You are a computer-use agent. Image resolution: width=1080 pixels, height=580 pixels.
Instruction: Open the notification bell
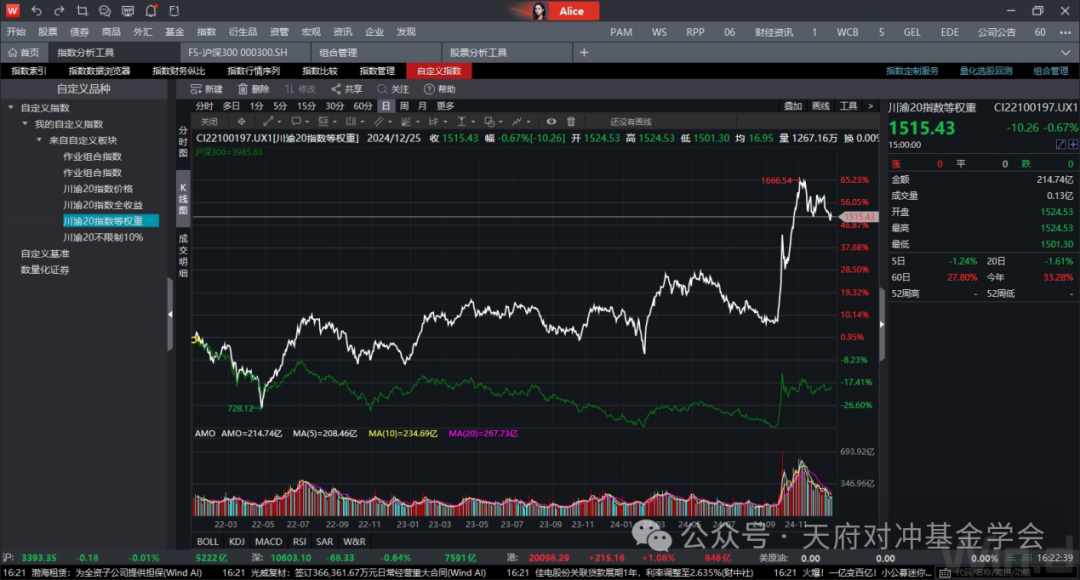tap(151, 11)
